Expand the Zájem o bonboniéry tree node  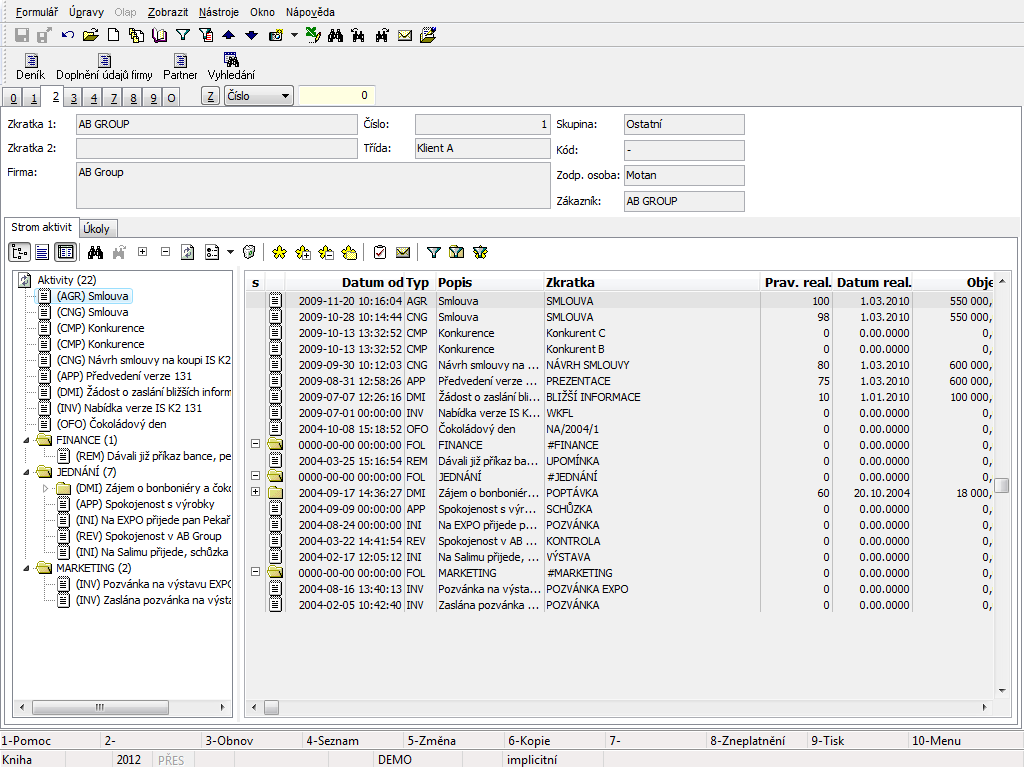44,488
